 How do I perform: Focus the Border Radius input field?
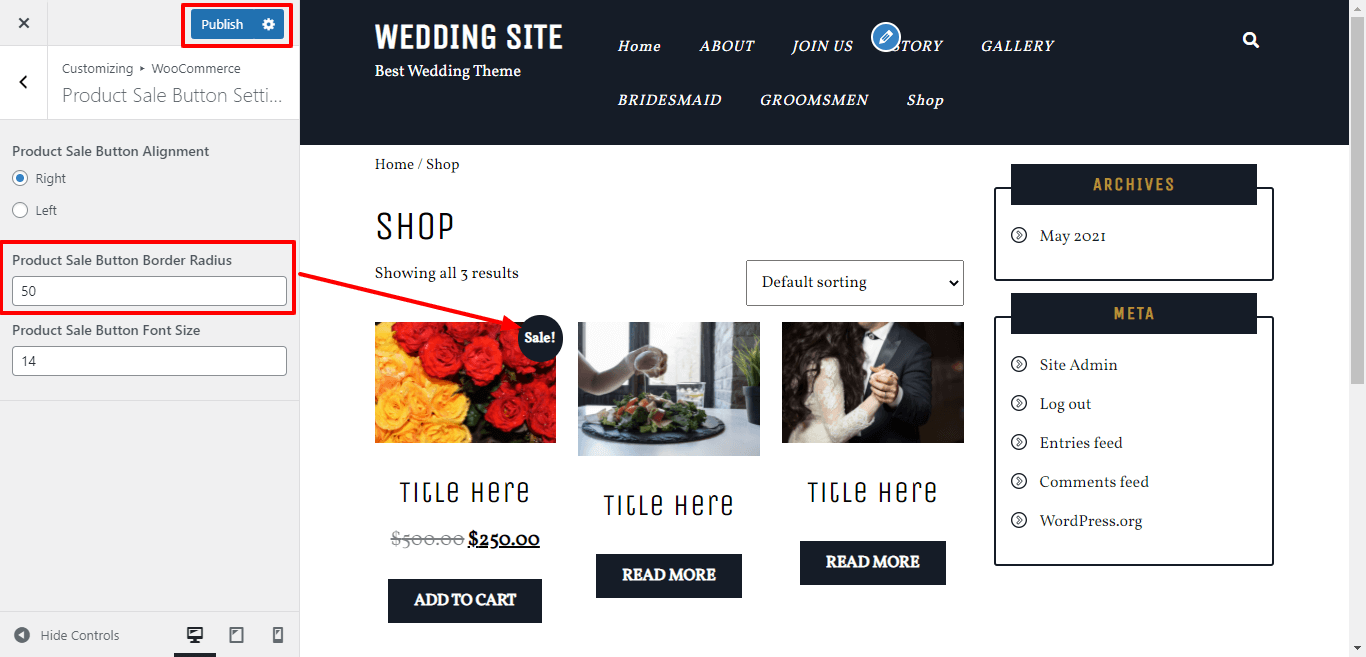point(149,291)
